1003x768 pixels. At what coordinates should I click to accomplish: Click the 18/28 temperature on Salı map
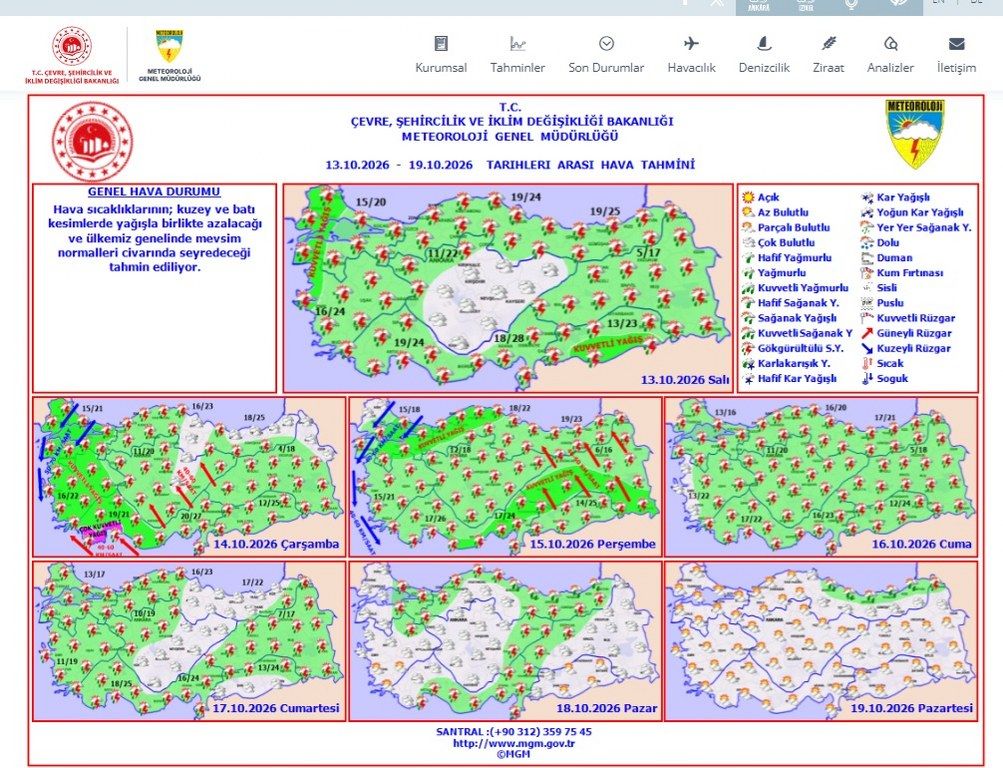coord(509,338)
